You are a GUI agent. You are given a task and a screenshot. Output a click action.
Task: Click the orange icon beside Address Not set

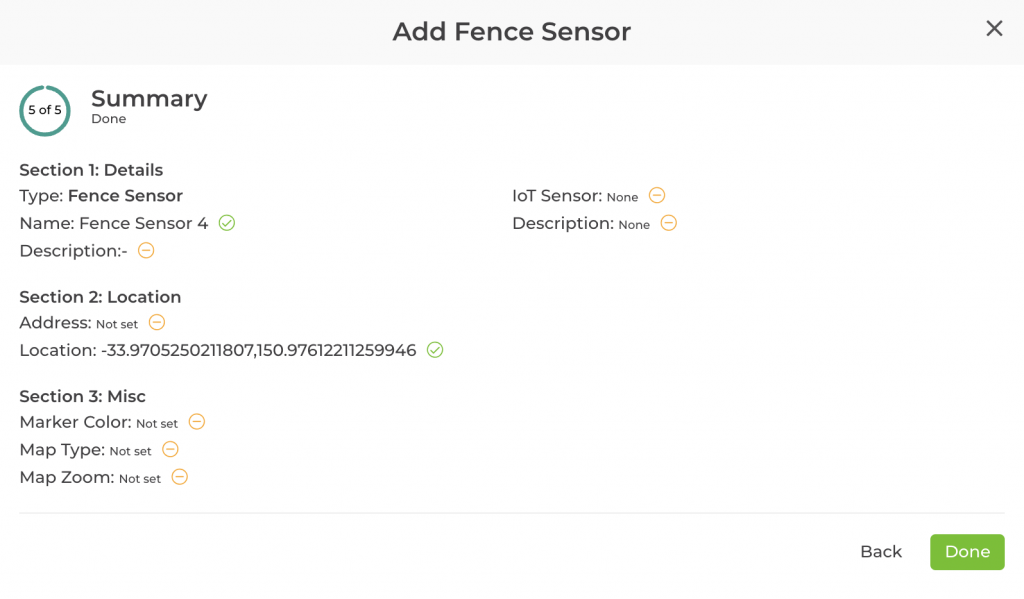(157, 322)
